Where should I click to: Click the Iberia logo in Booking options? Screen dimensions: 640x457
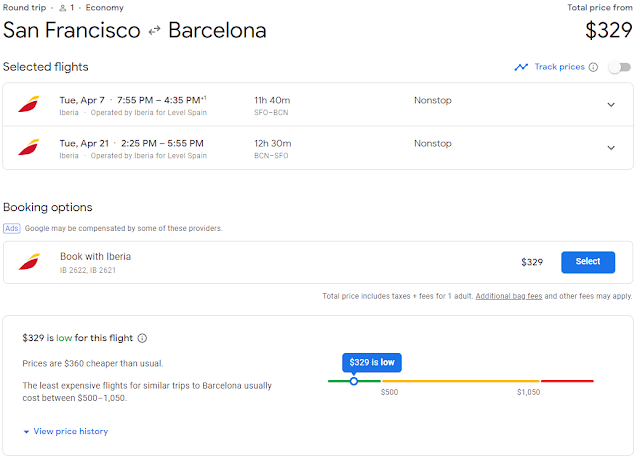pyautogui.click(x=29, y=262)
